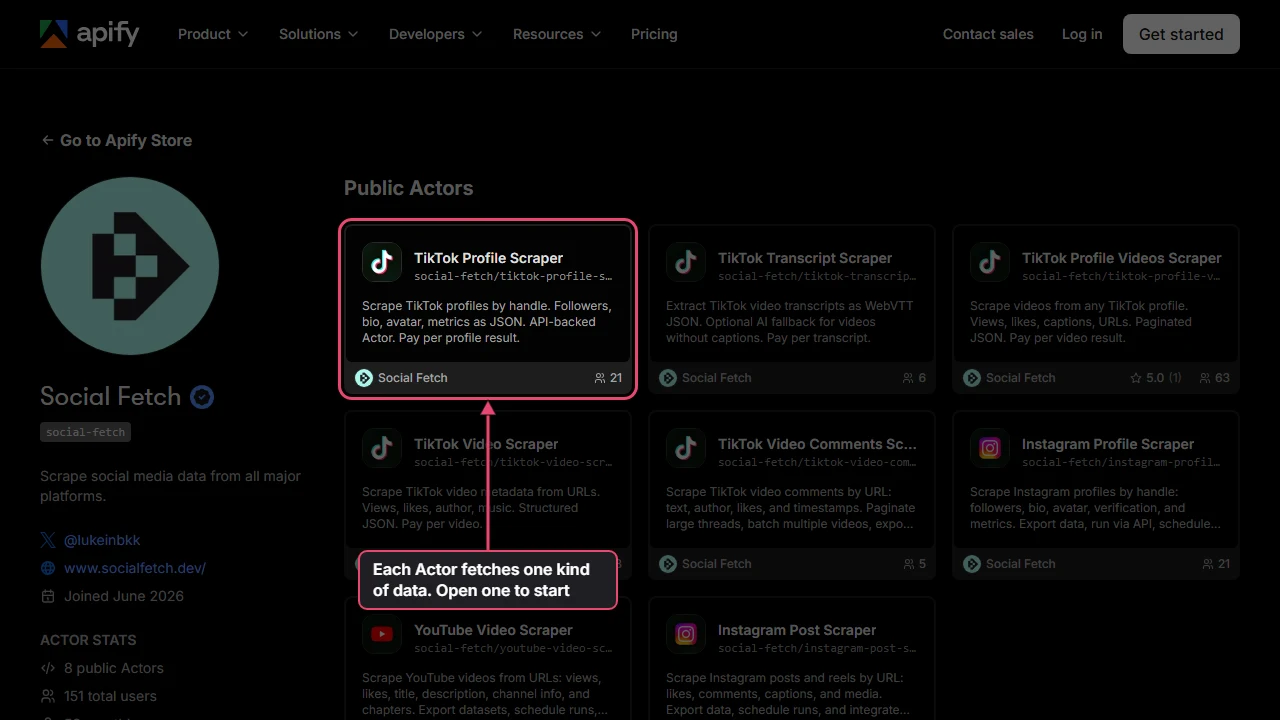The height and width of the screenshot is (720, 1280).
Task: Click the X icon beside @lukeinbkk
Action: (48, 540)
